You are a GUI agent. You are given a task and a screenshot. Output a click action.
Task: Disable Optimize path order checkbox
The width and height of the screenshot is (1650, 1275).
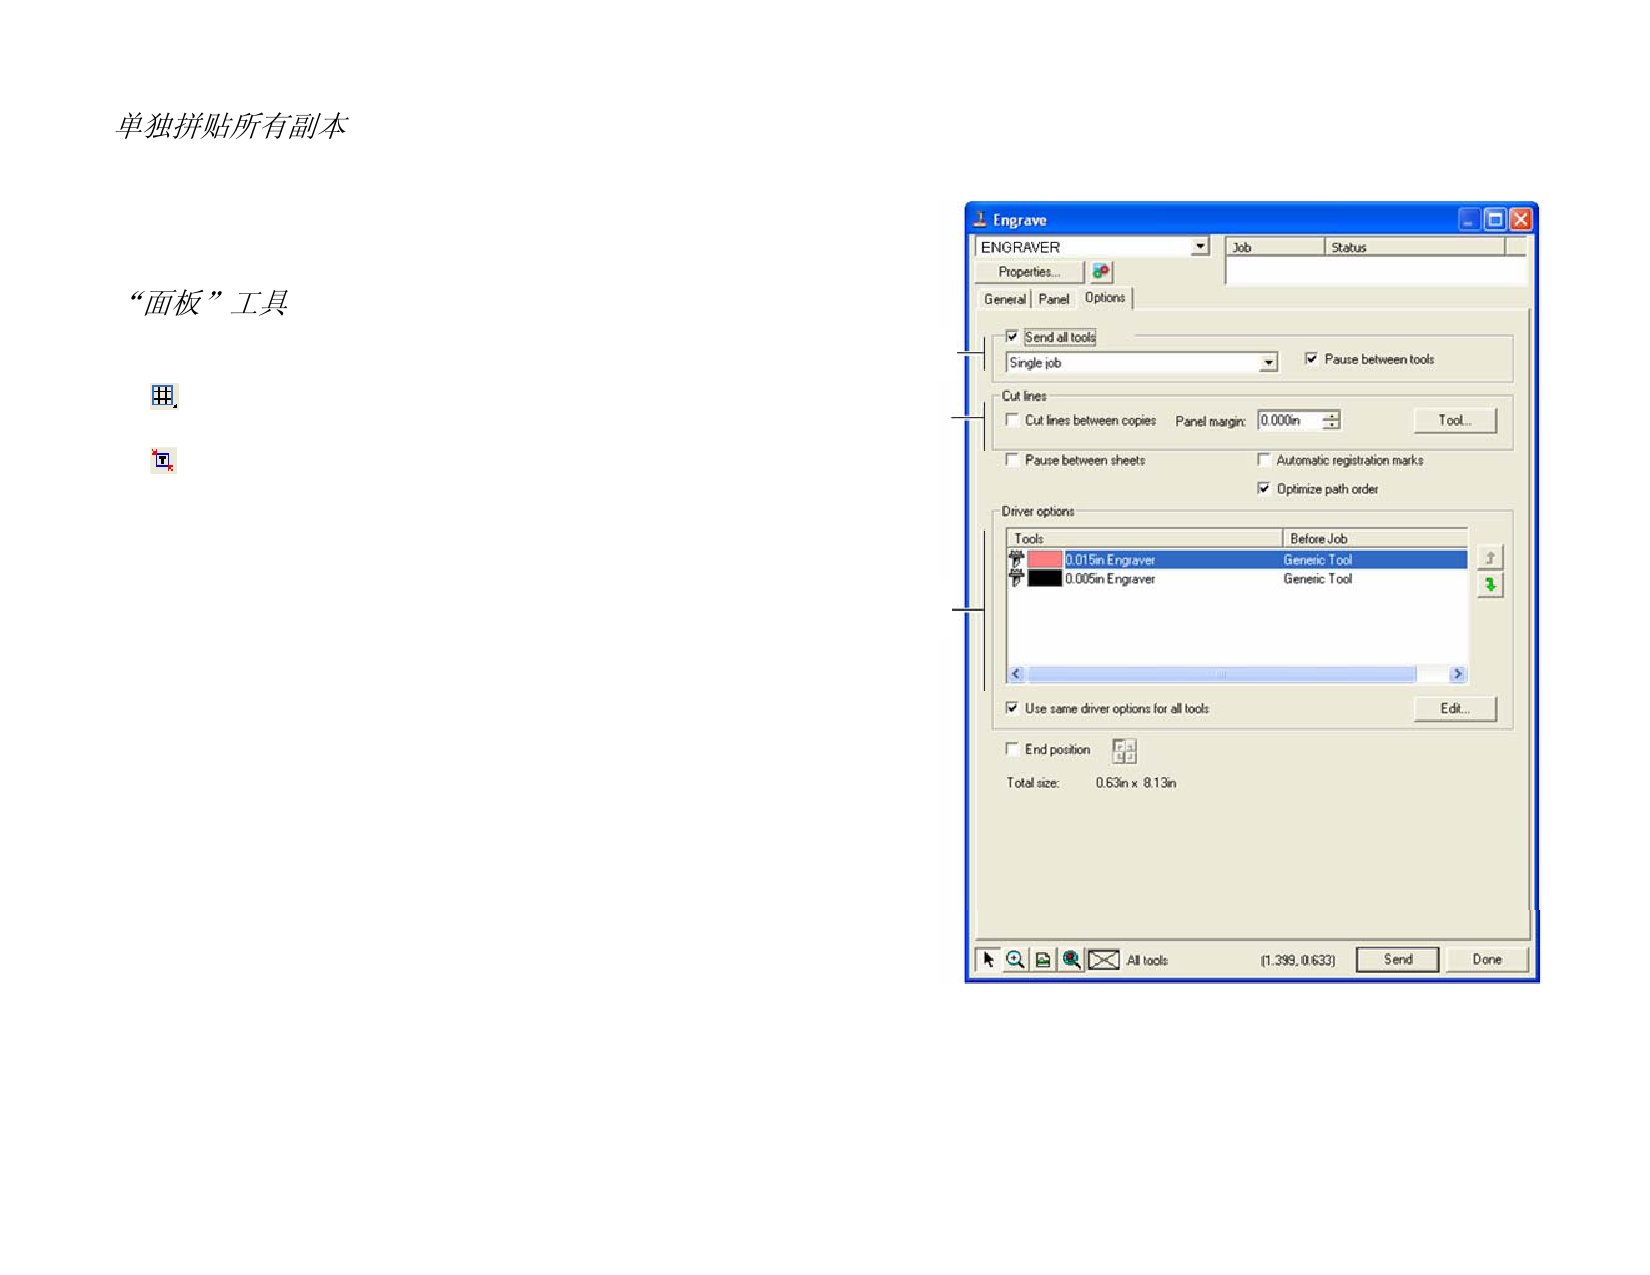coord(1264,489)
